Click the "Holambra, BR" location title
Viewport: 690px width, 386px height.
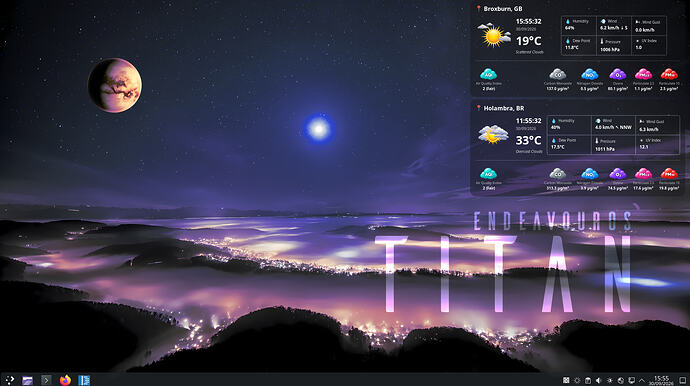[503, 108]
